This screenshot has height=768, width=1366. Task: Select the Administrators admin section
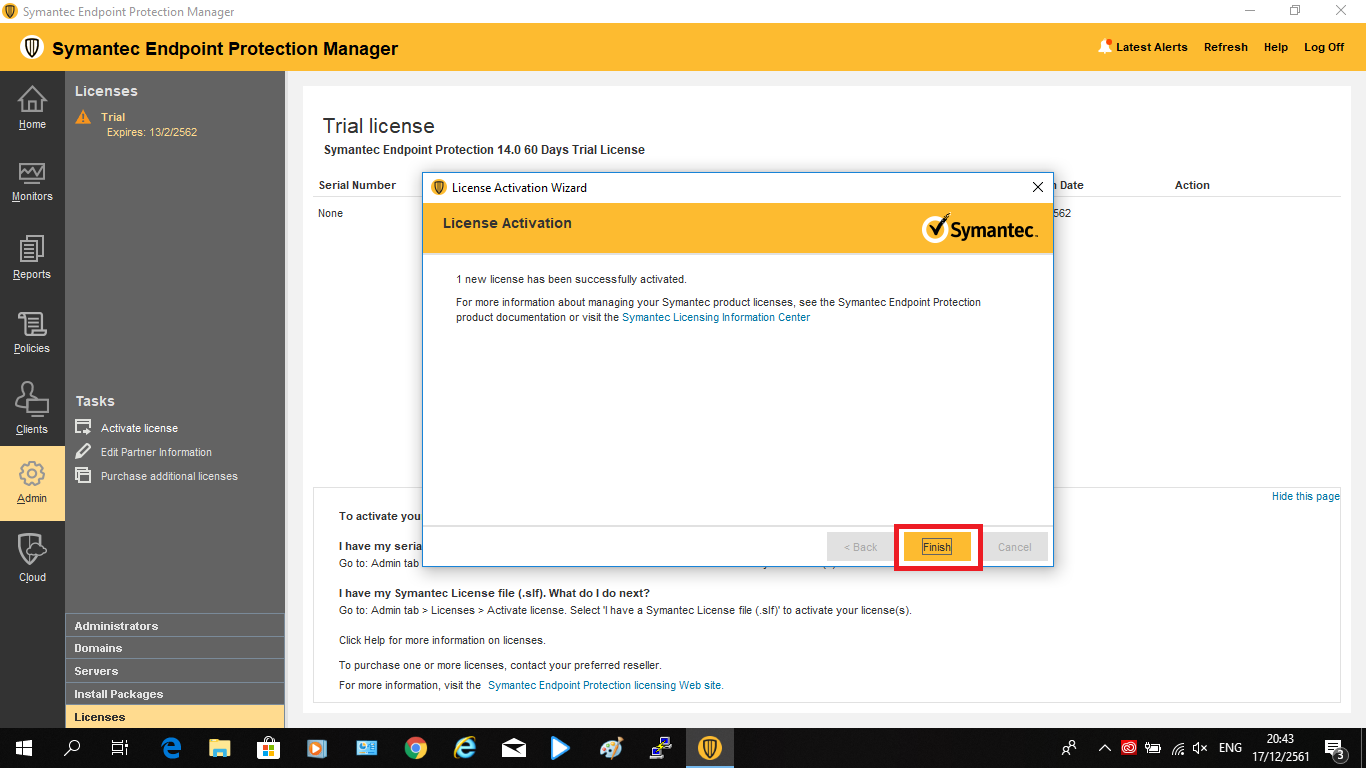(x=116, y=626)
